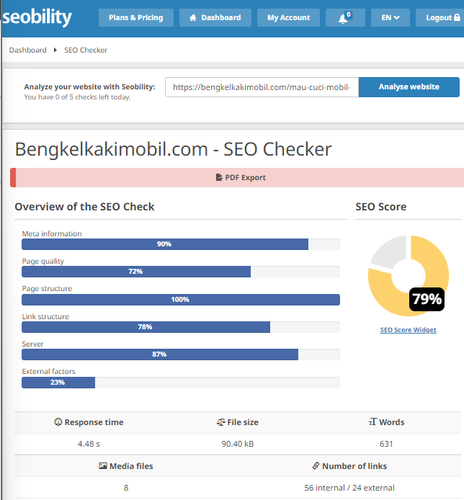Click the File size scale icon

pyautogui.click(x=221, y=422)
